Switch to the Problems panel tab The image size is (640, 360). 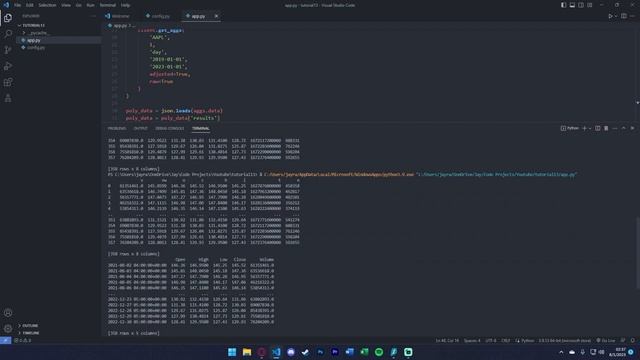point(117,128)
